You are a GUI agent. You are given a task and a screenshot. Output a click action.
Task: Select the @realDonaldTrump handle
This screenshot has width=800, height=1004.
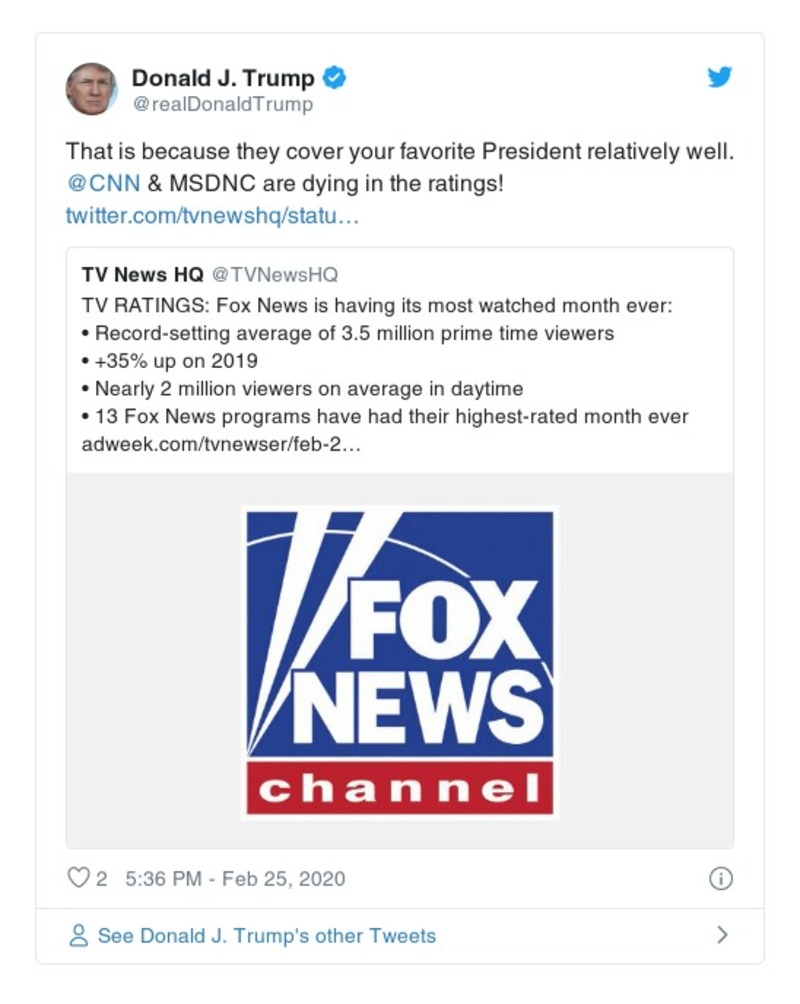pos(218,103)
